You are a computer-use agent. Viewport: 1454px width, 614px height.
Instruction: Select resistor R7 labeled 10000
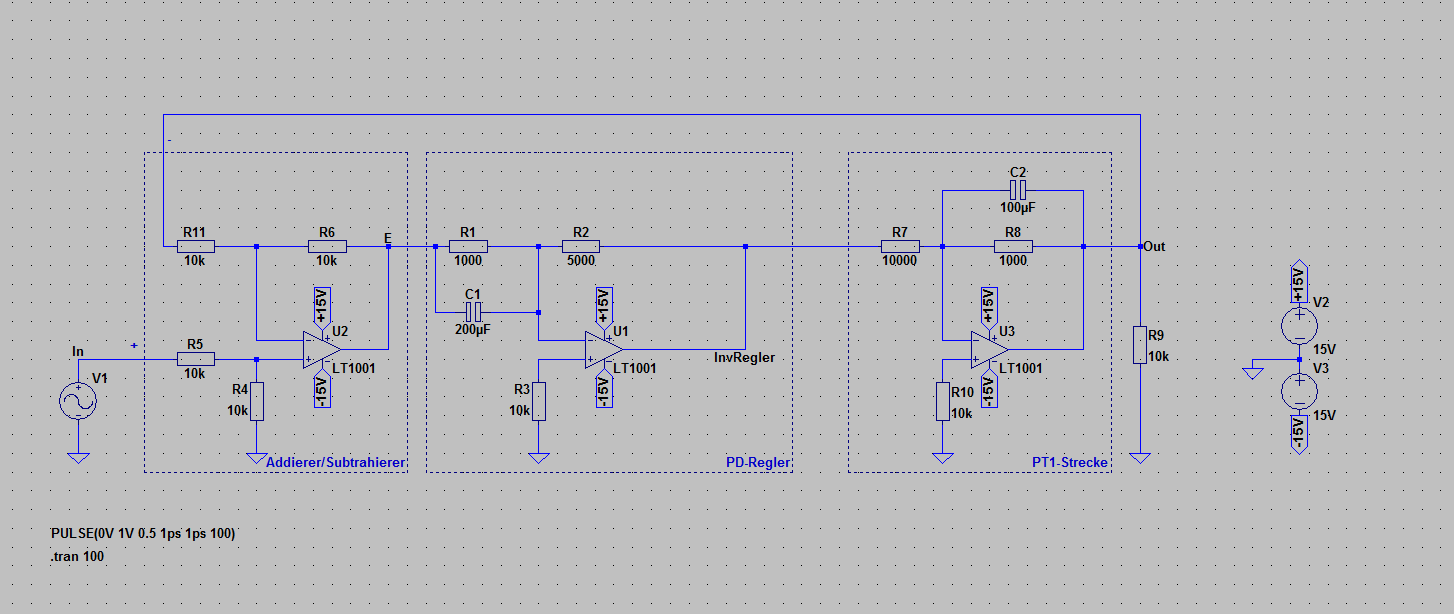(x=899, y=244)
